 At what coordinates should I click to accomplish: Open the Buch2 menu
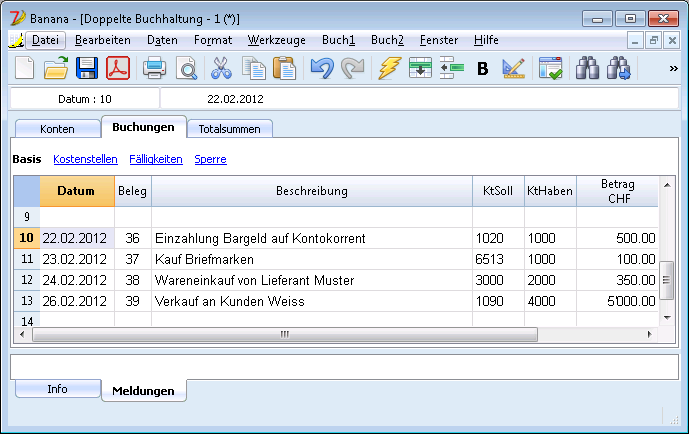click(x=387, y=40)
